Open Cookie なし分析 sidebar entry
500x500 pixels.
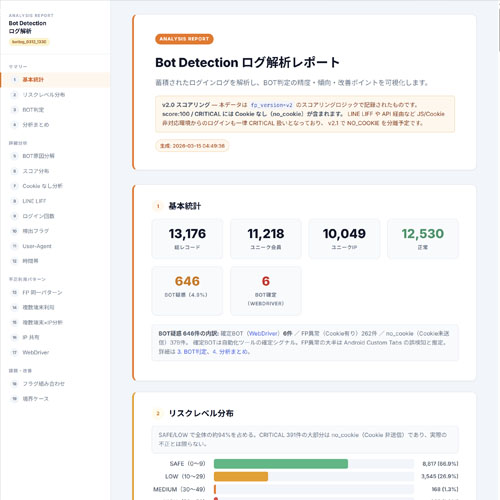point(55,186)
